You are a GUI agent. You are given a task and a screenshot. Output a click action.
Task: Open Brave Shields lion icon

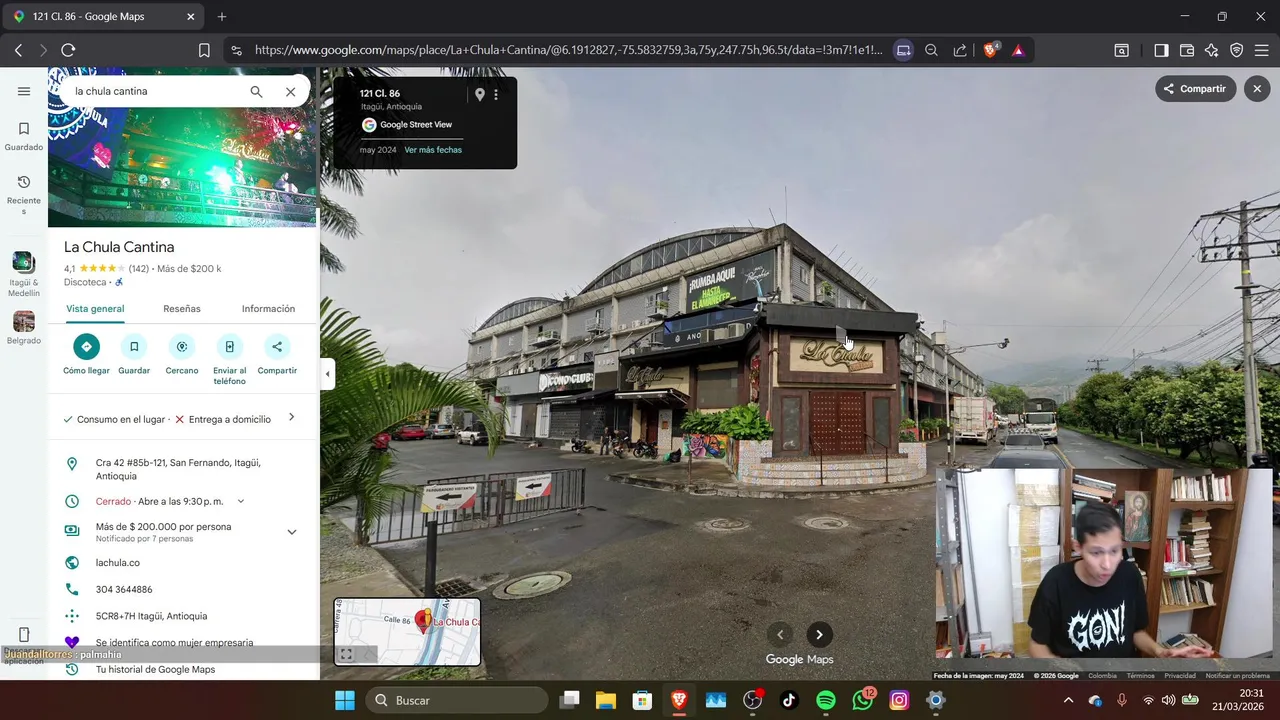(x=991, y=50)
